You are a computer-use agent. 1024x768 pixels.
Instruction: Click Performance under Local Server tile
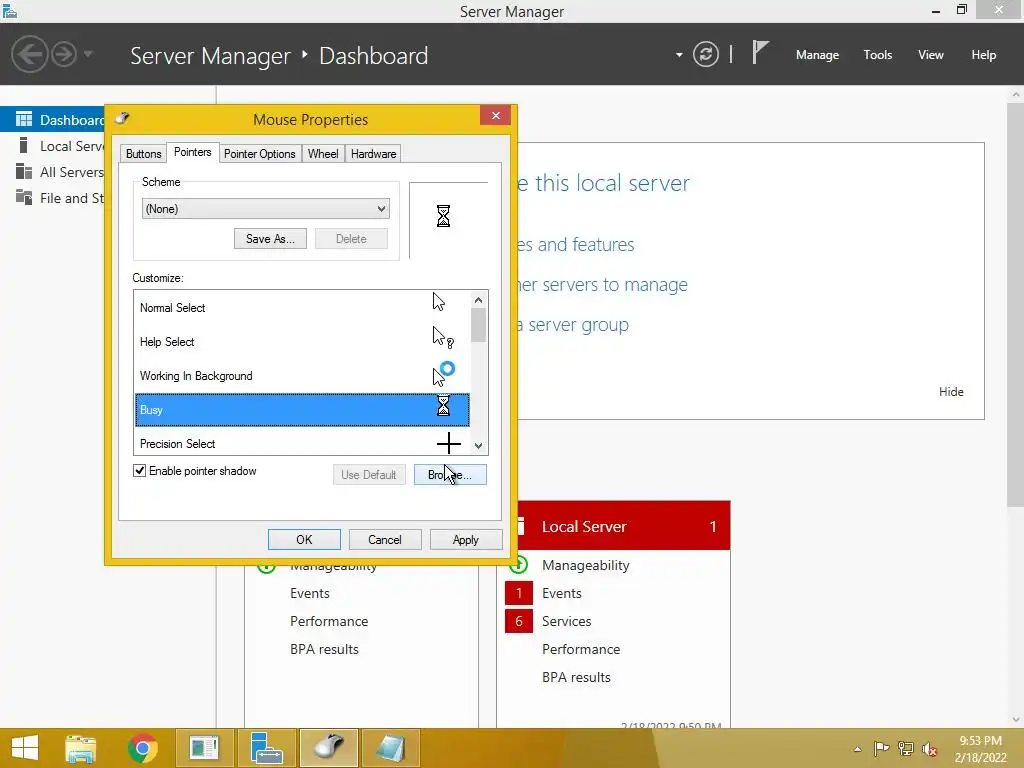pos(581,649)
